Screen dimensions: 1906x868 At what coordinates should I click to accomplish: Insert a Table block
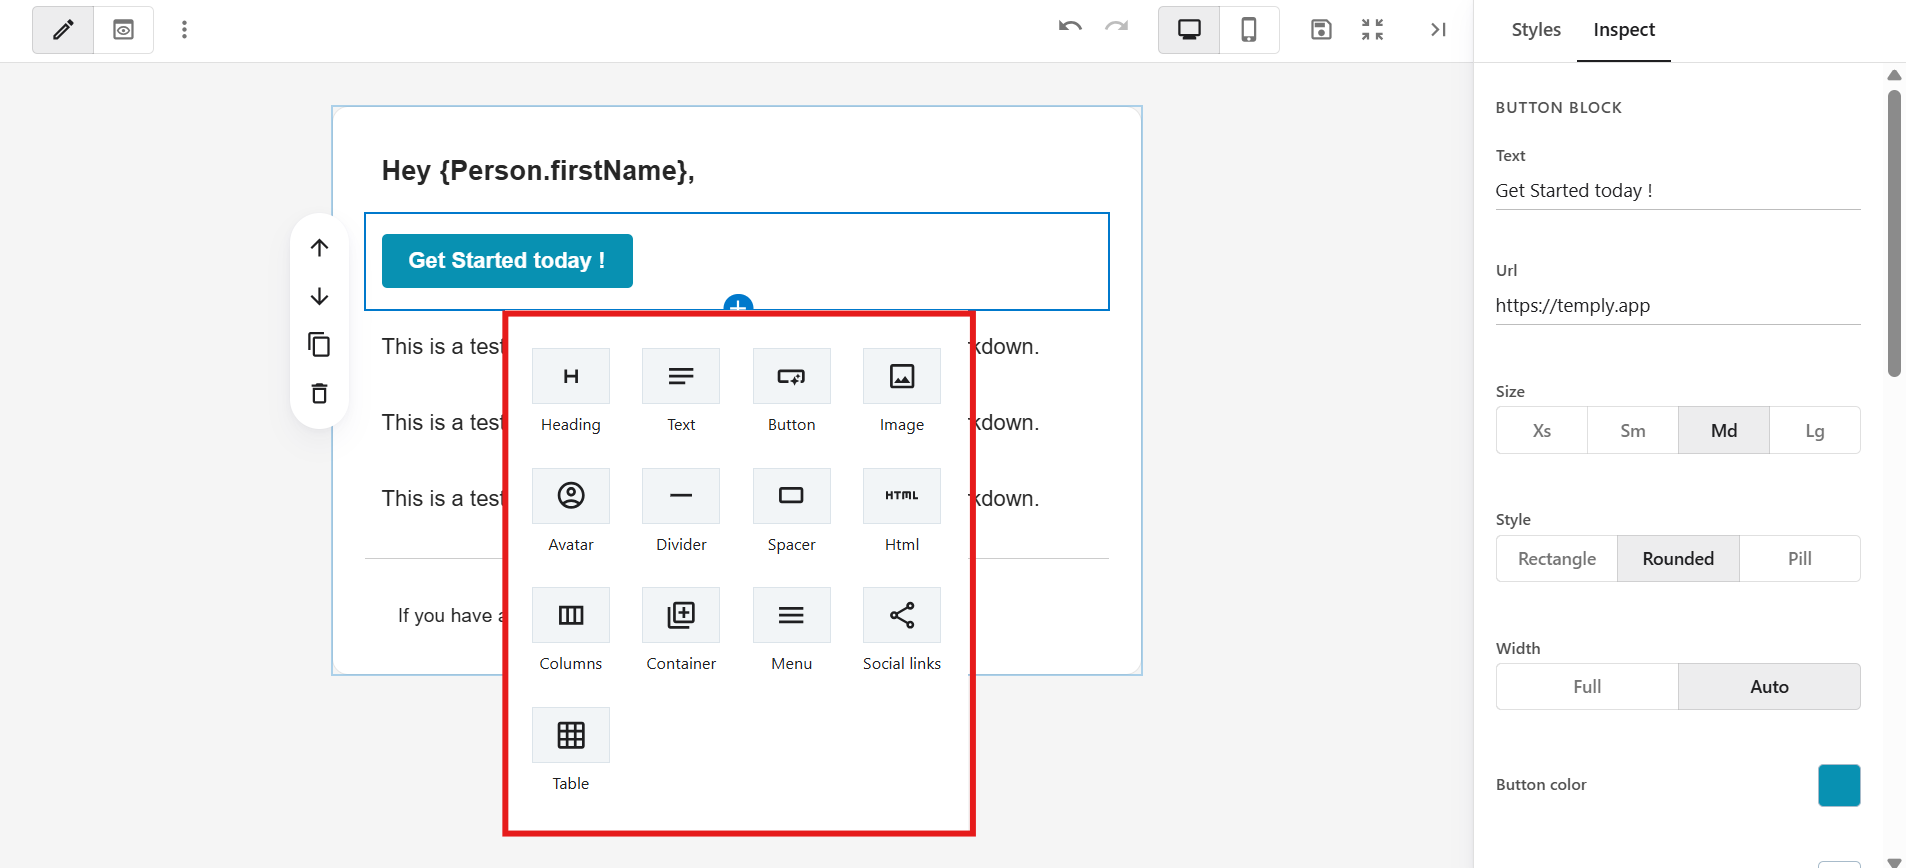point(571,750)
